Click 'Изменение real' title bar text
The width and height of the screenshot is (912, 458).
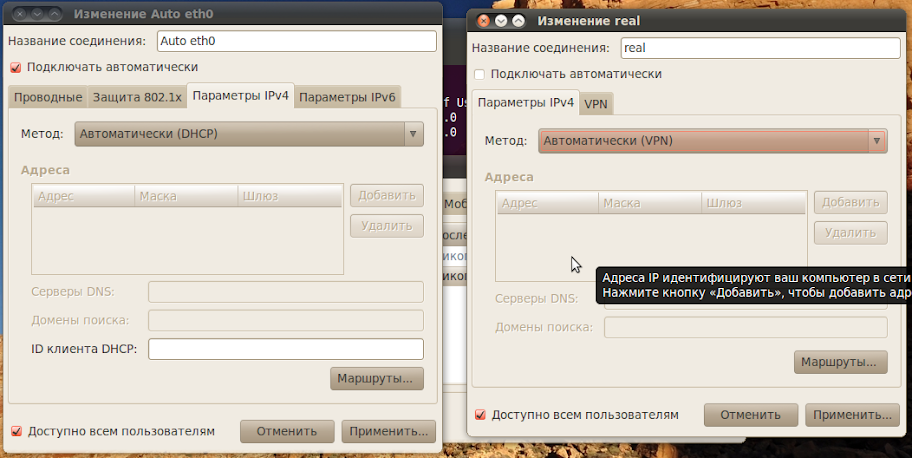[588, 21]
